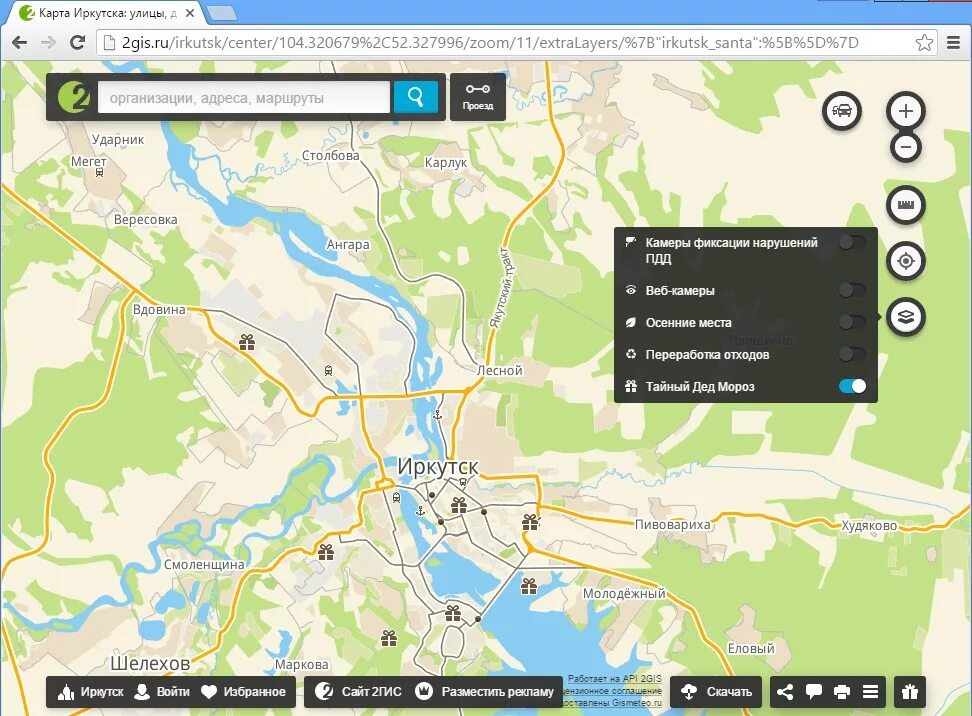
Task: Click the Скачать download button
Action: pyautogui.click(x=716, y=692)
